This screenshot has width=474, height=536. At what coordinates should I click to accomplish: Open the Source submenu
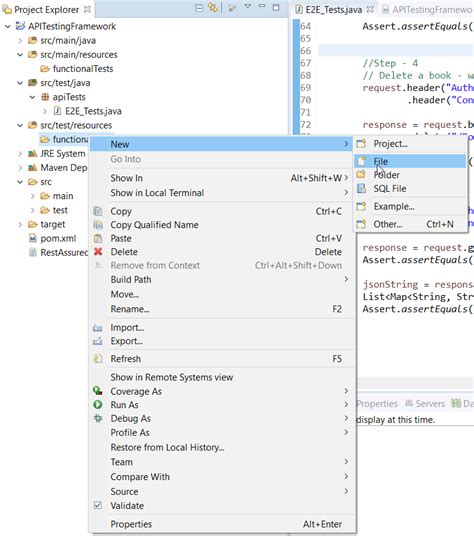click(x=221, y=491)
